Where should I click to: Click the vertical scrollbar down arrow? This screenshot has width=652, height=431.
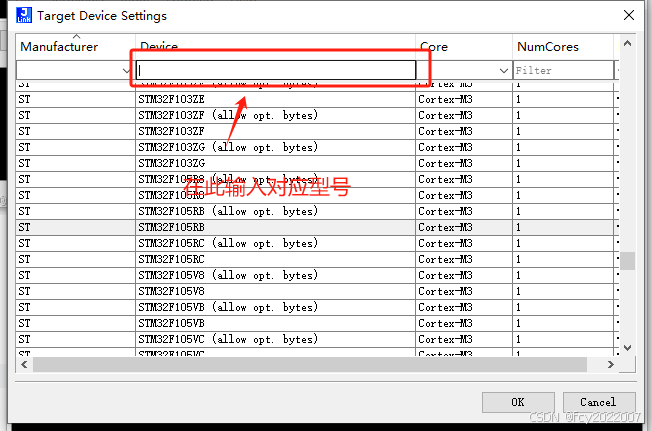point(627,347)
